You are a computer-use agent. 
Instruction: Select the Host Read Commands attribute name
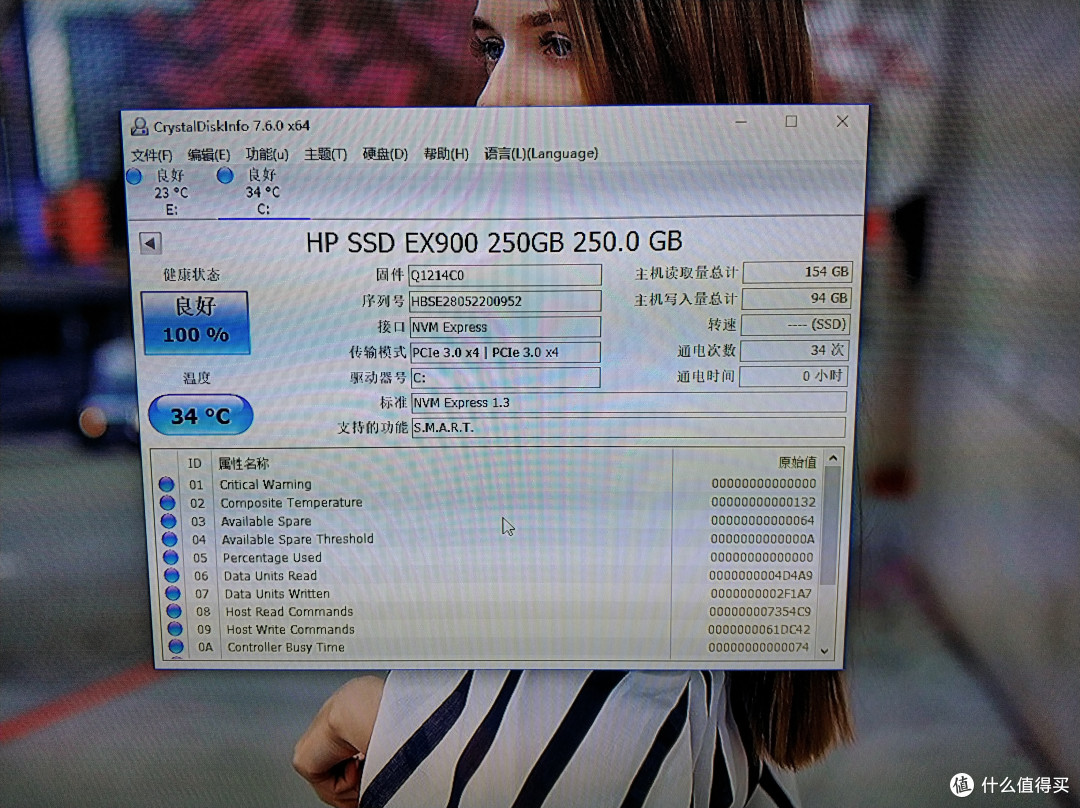click(289, 612)
